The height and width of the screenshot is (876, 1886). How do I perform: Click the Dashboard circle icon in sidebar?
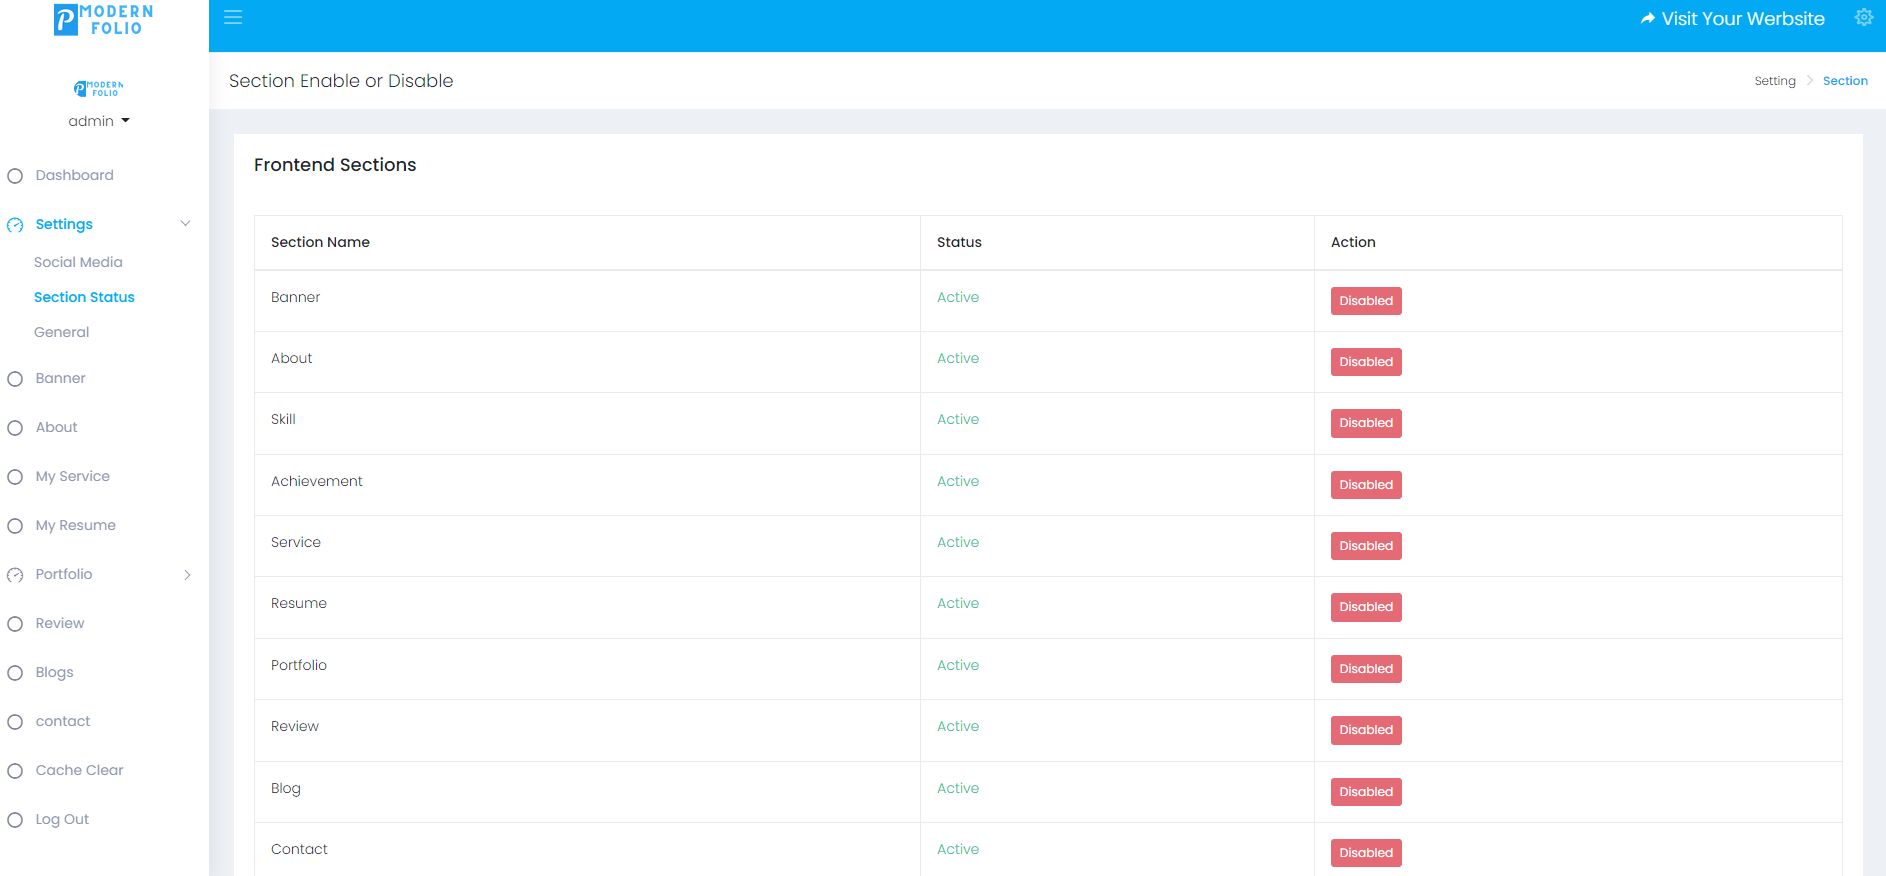click(15, 176)
